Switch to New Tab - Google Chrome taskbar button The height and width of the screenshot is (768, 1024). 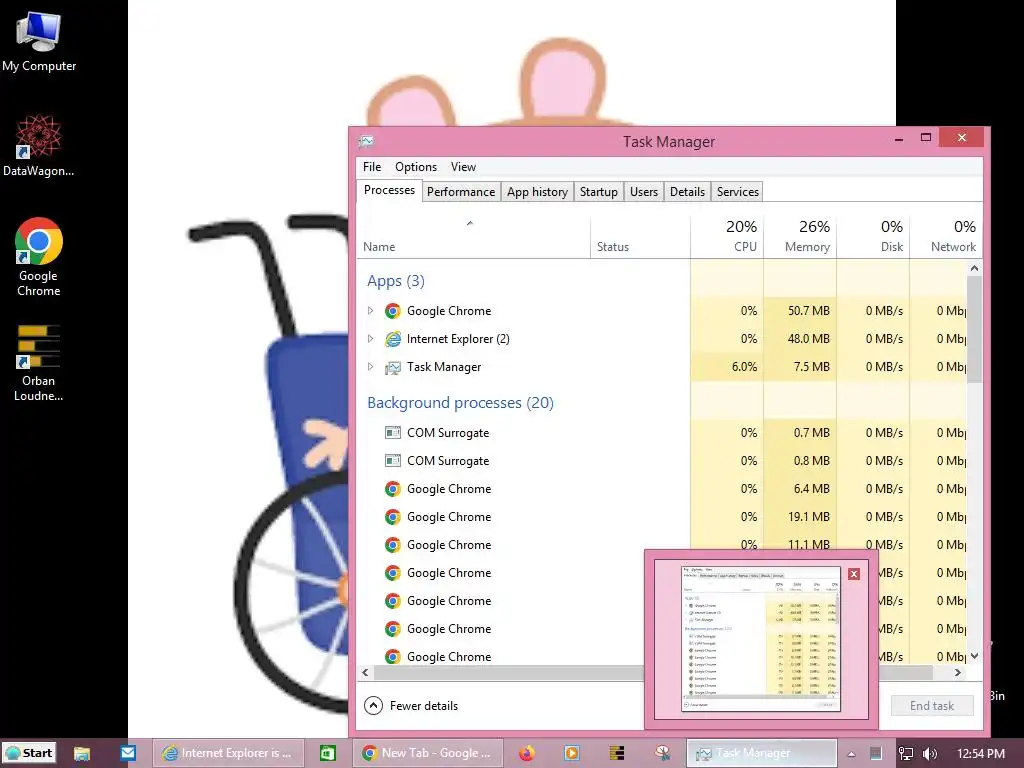(x=429, y=753)
